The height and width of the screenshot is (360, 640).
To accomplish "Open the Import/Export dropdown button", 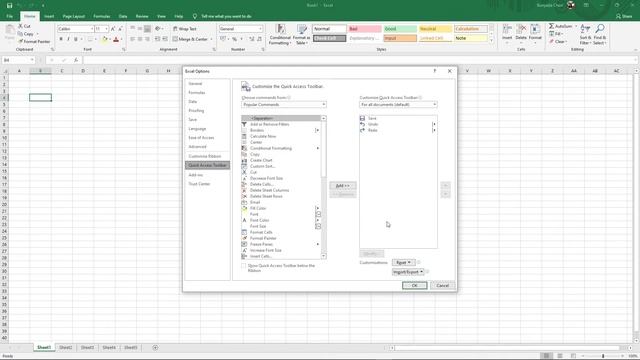I will coord(408,272).
